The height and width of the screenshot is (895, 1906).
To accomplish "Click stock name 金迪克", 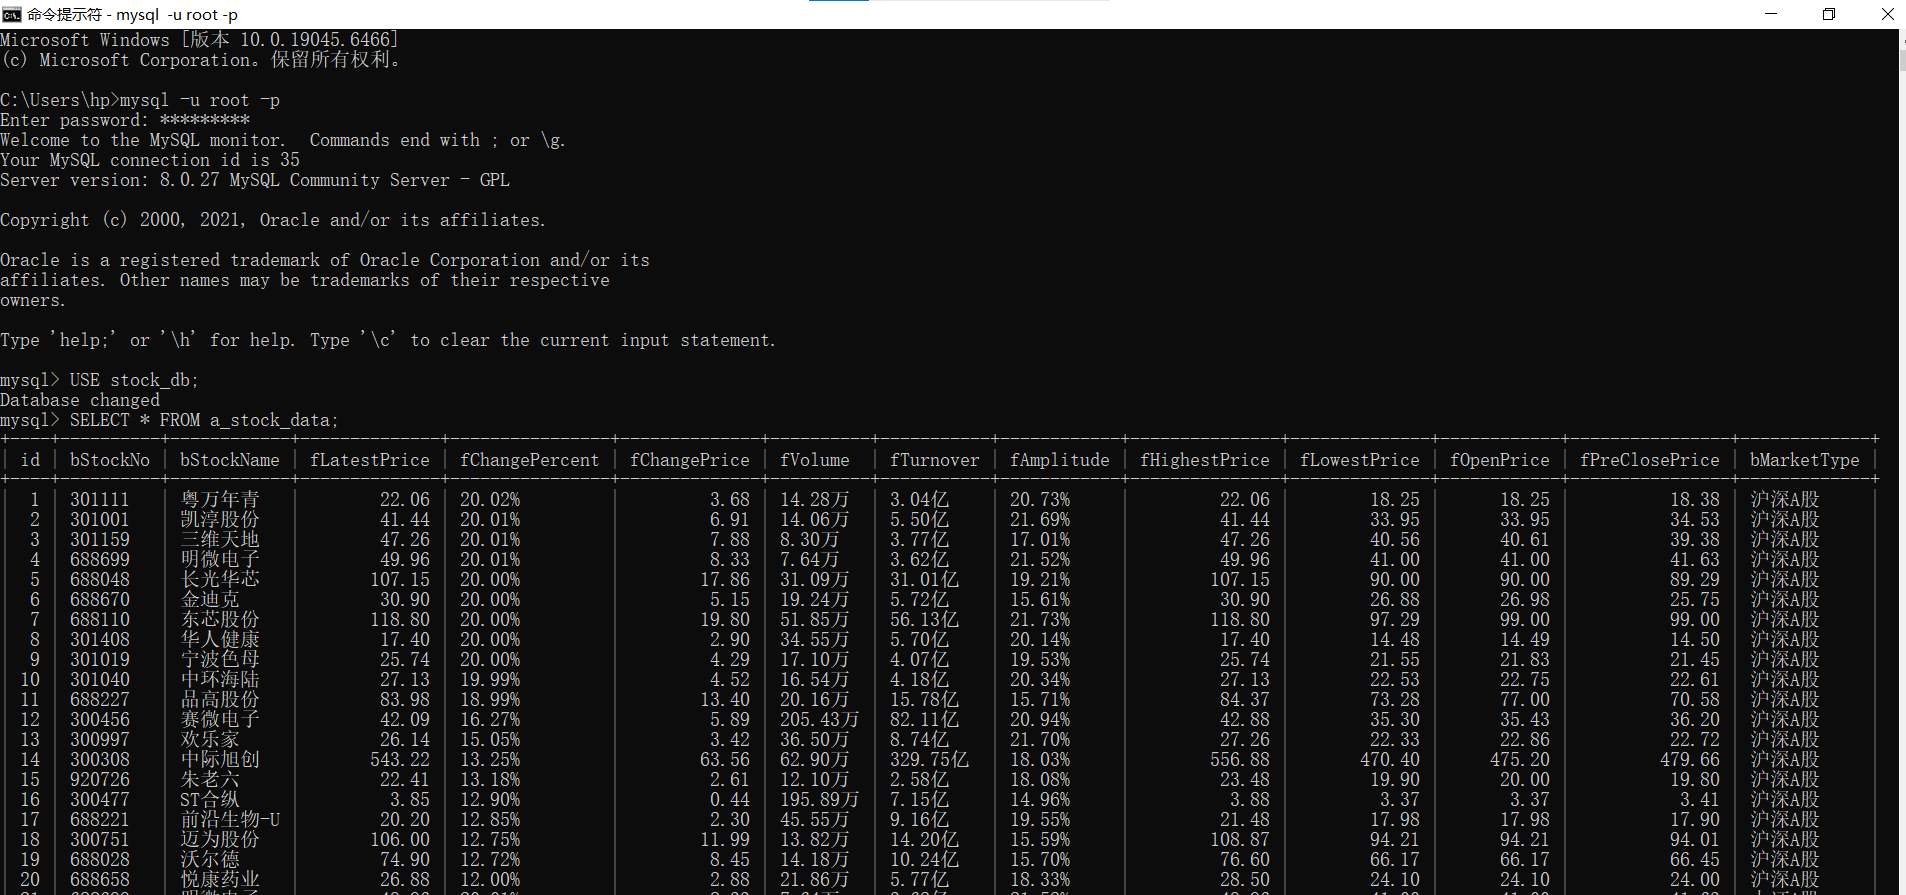I will click(210, 600).
